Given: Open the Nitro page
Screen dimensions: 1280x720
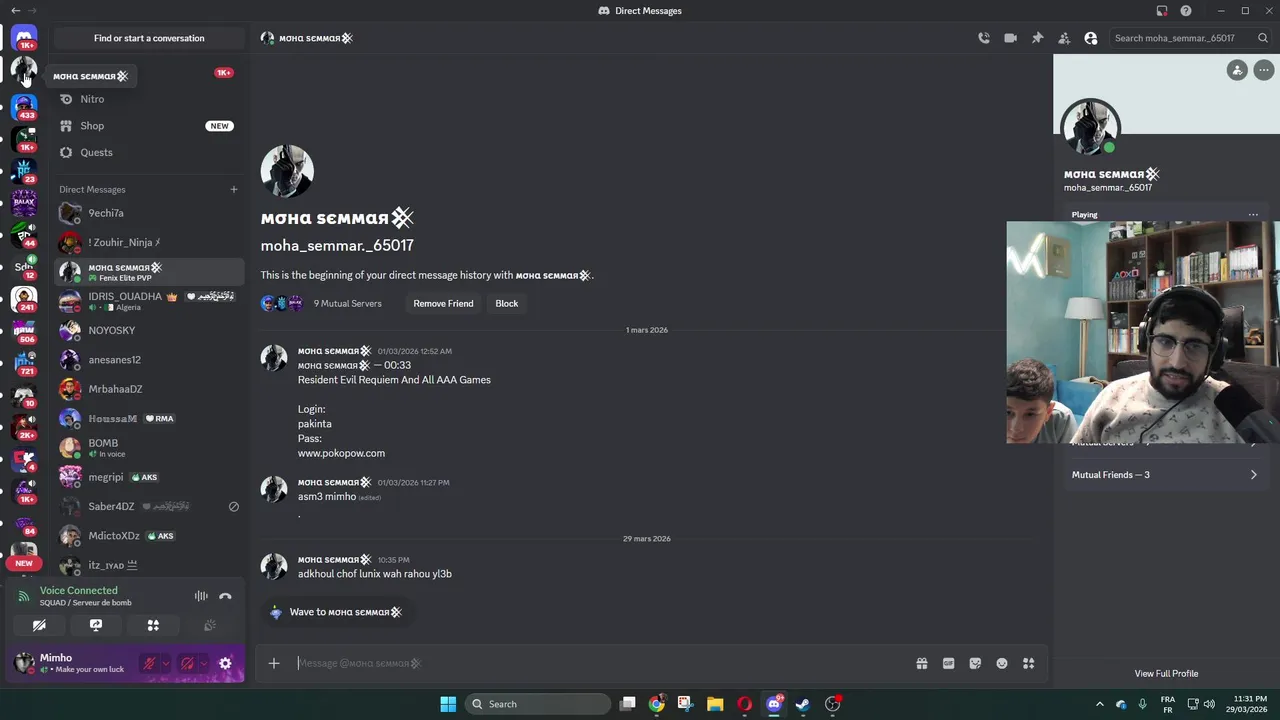Looking at the screenshot, I should coord(149,99).
